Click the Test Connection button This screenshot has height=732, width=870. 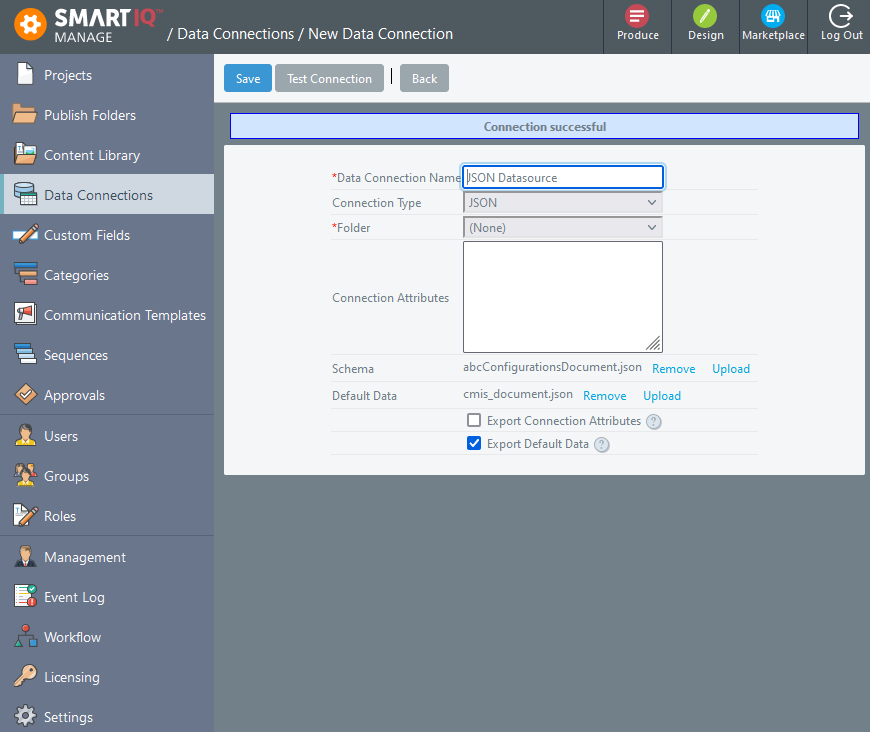pos(329,78)
